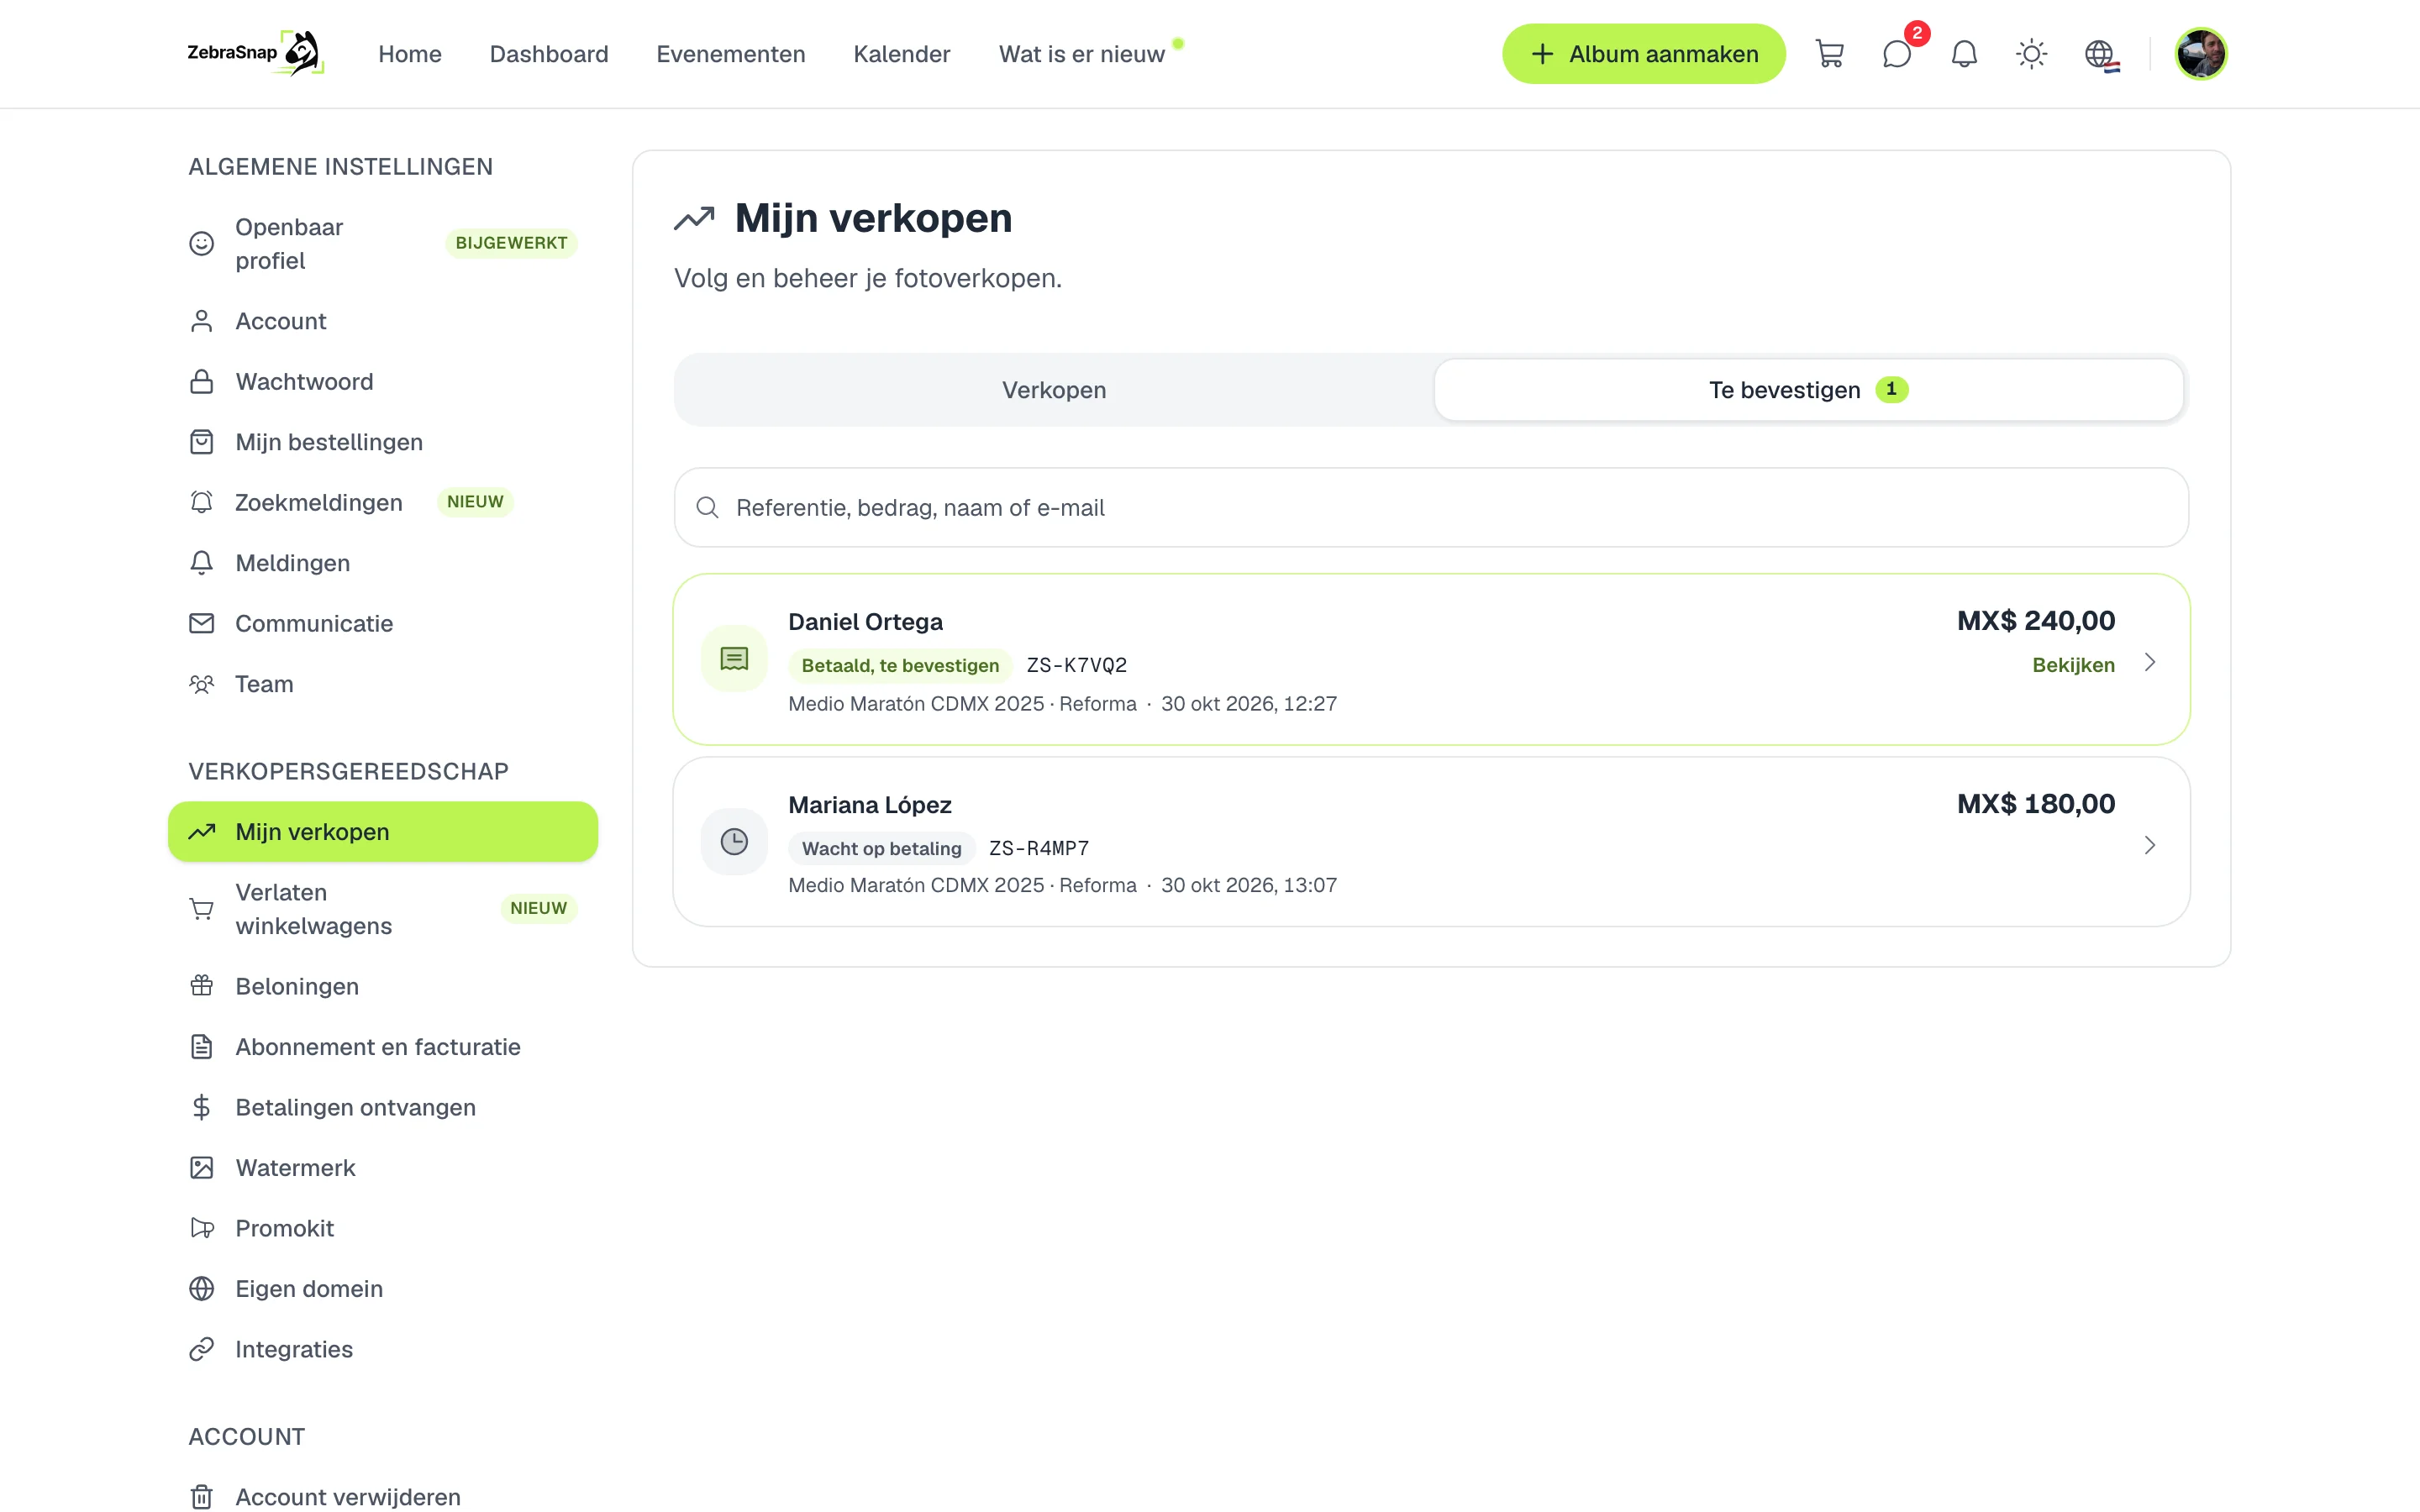Open Communicatie envelope settings

click(383, 623)
